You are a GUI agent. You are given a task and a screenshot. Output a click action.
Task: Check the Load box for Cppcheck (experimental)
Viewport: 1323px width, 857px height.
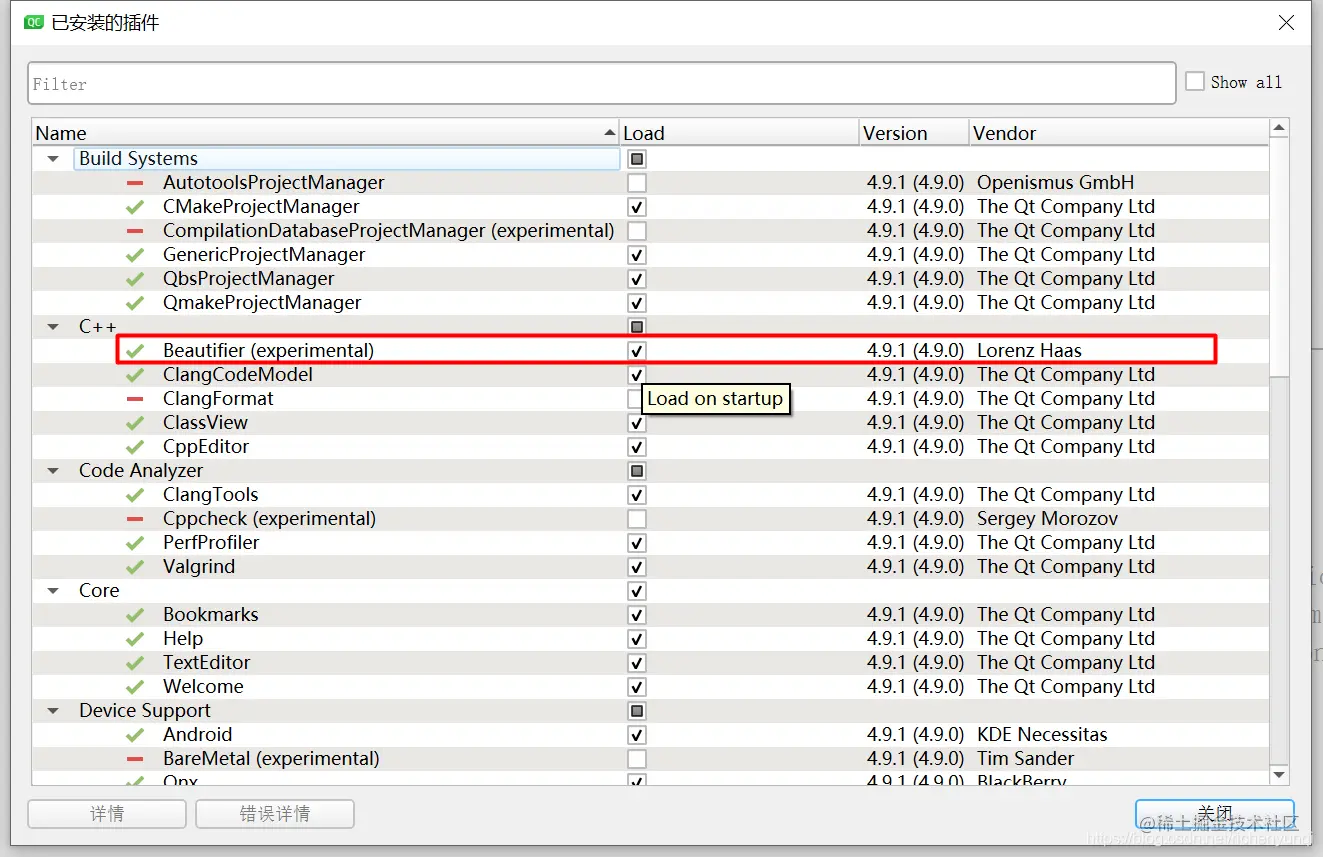coord(637,519)
